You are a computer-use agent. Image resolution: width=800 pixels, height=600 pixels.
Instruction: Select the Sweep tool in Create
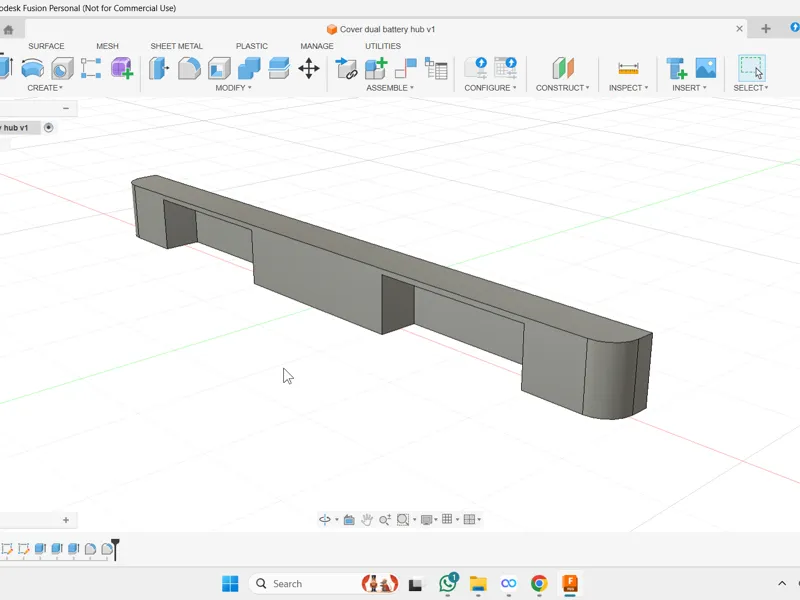(x=32, y=68)
